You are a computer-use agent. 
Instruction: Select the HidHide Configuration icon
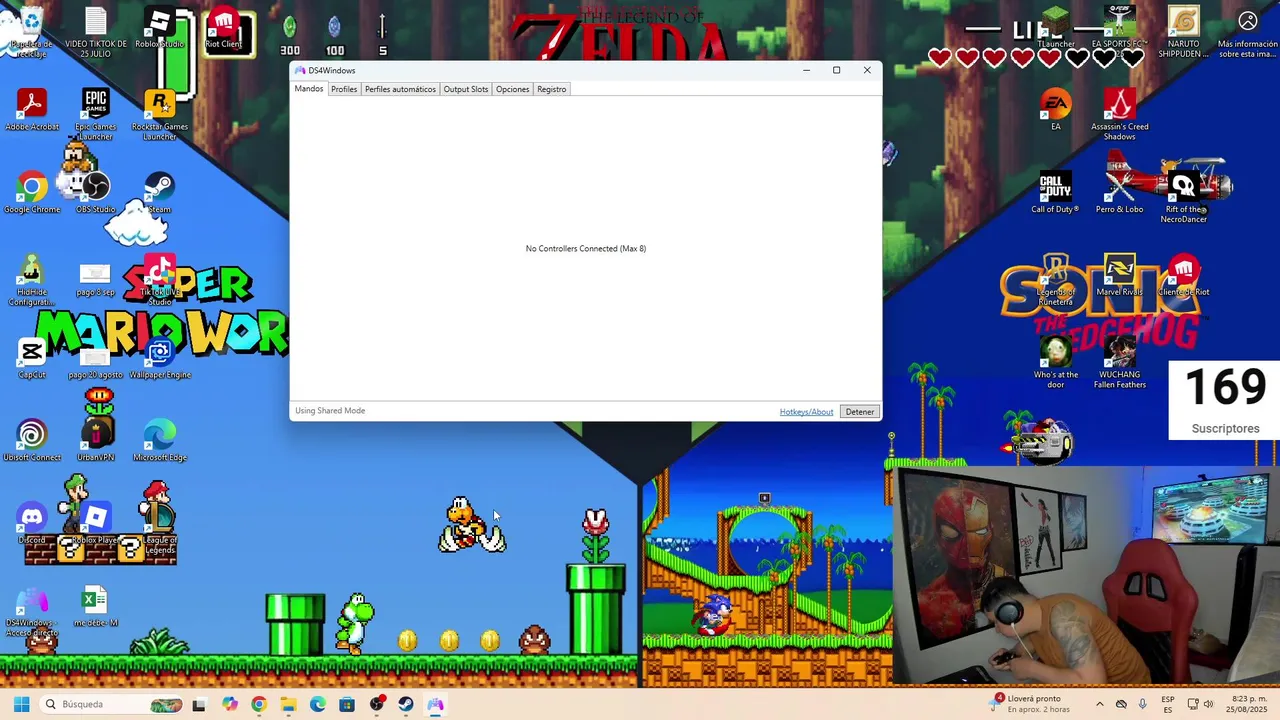(32, 279)
